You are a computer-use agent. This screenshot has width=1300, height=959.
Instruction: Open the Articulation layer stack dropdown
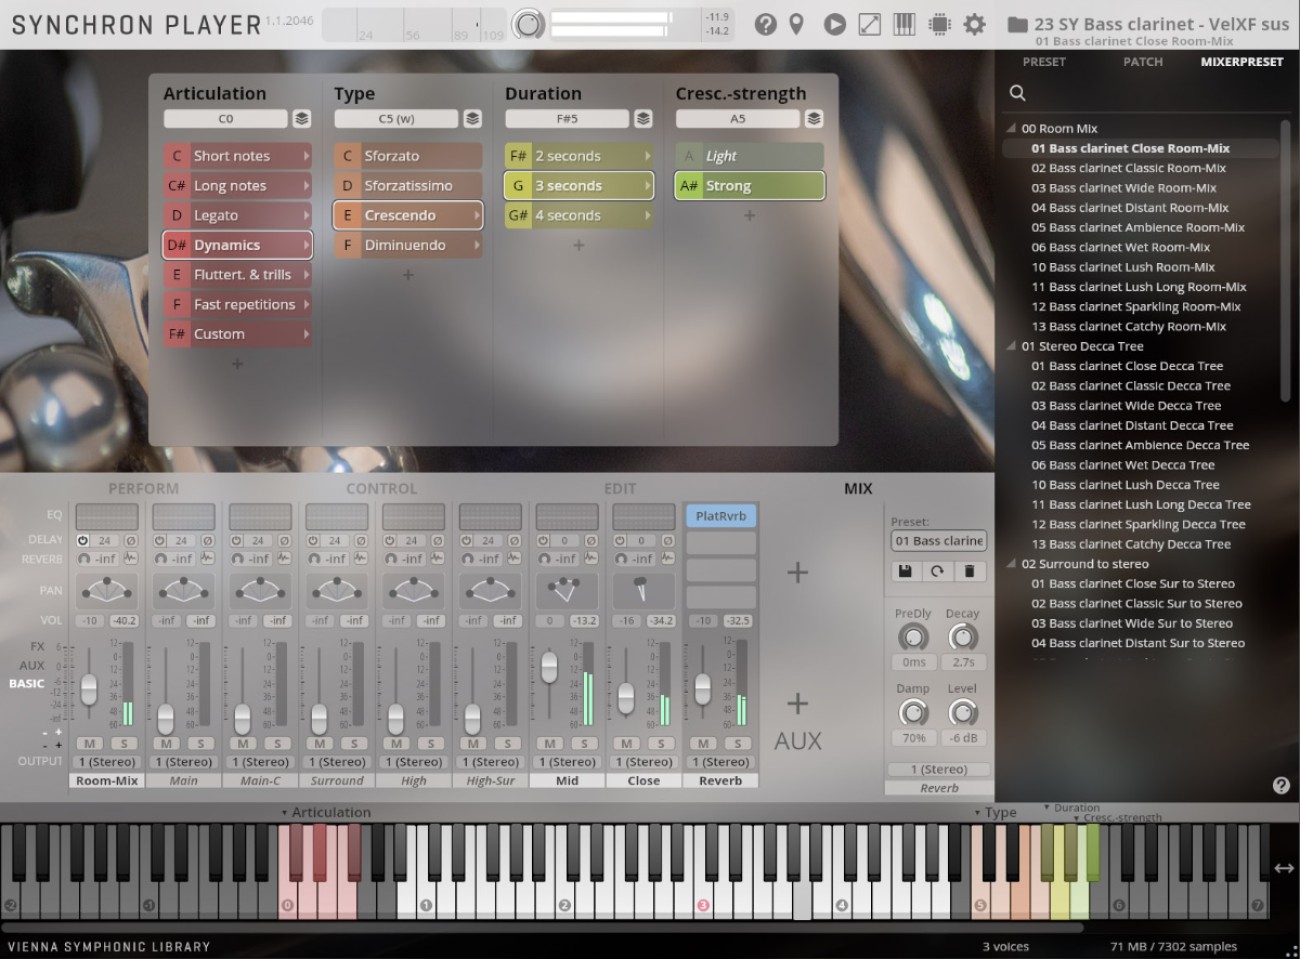tap(303, 118)
